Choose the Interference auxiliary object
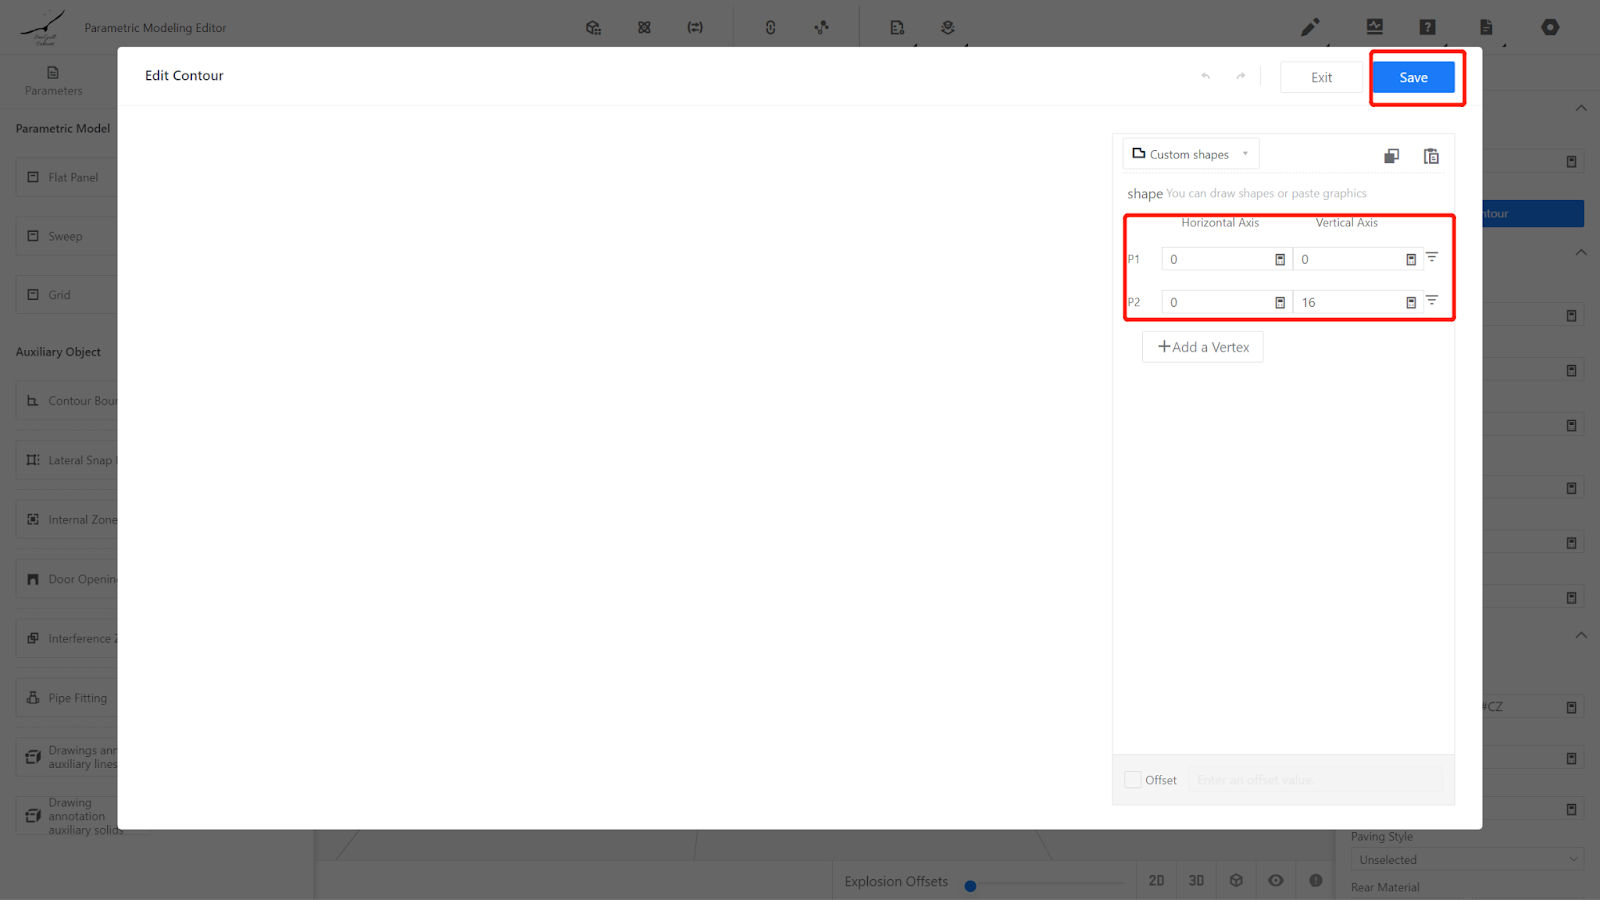The width and height of the screenshot is (1600, 900). point(67,638)
